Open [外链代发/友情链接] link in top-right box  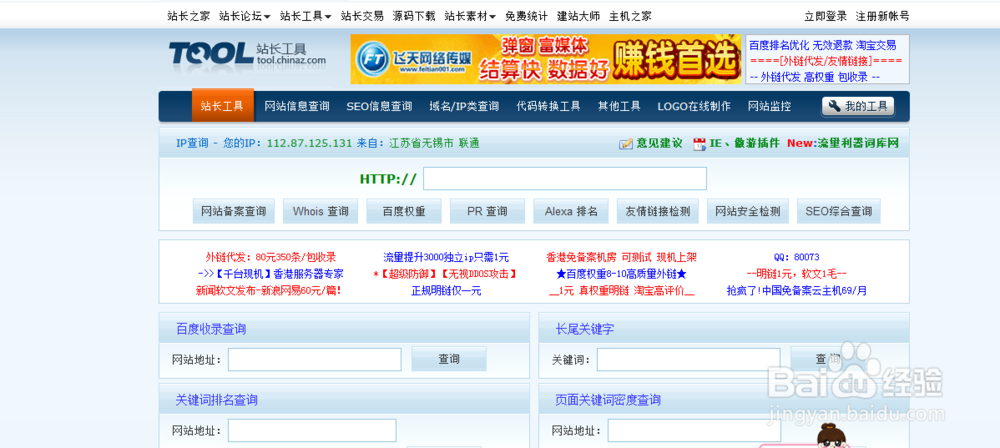[x=826, y=61]
